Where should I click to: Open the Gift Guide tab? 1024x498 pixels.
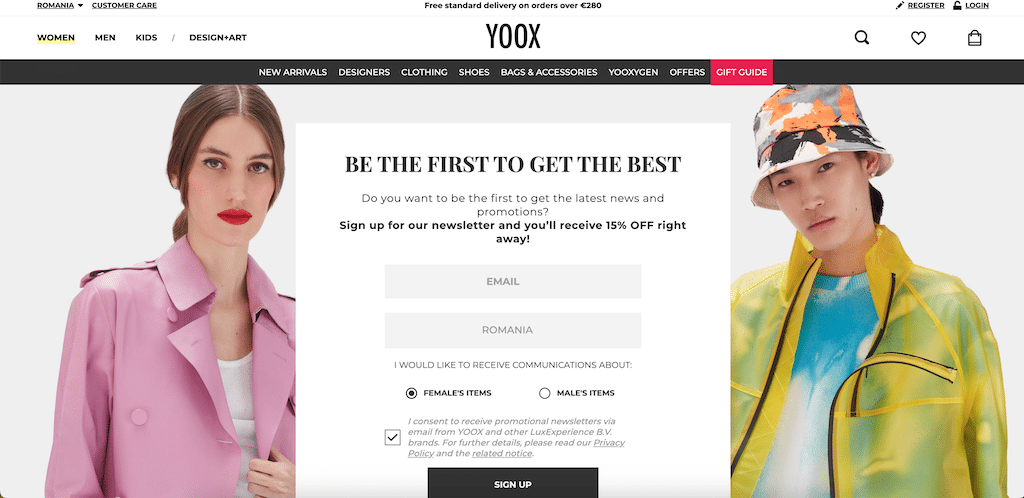click(x=741, y=72)
